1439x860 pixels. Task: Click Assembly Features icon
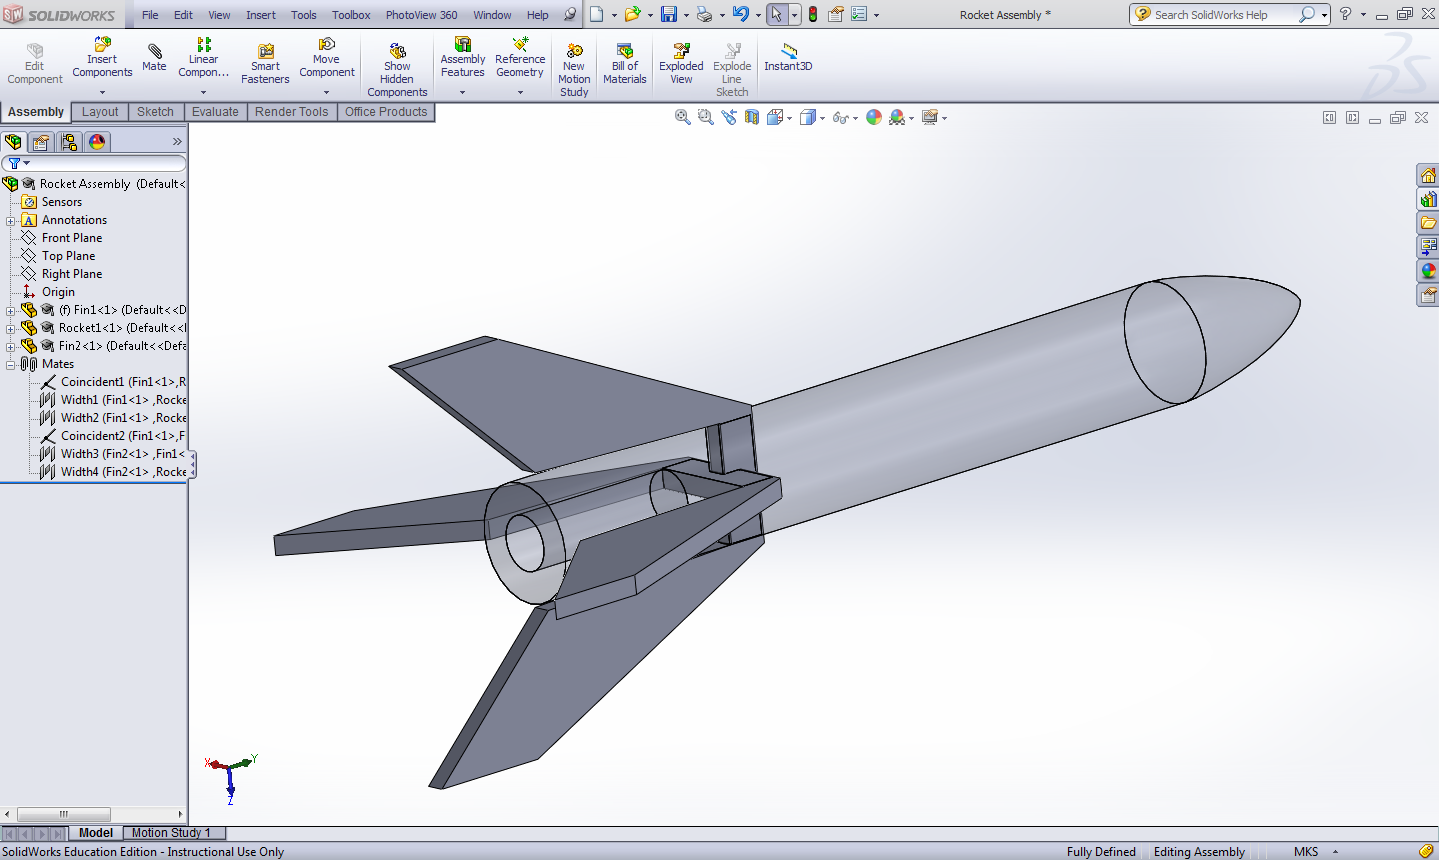(463, 44)
